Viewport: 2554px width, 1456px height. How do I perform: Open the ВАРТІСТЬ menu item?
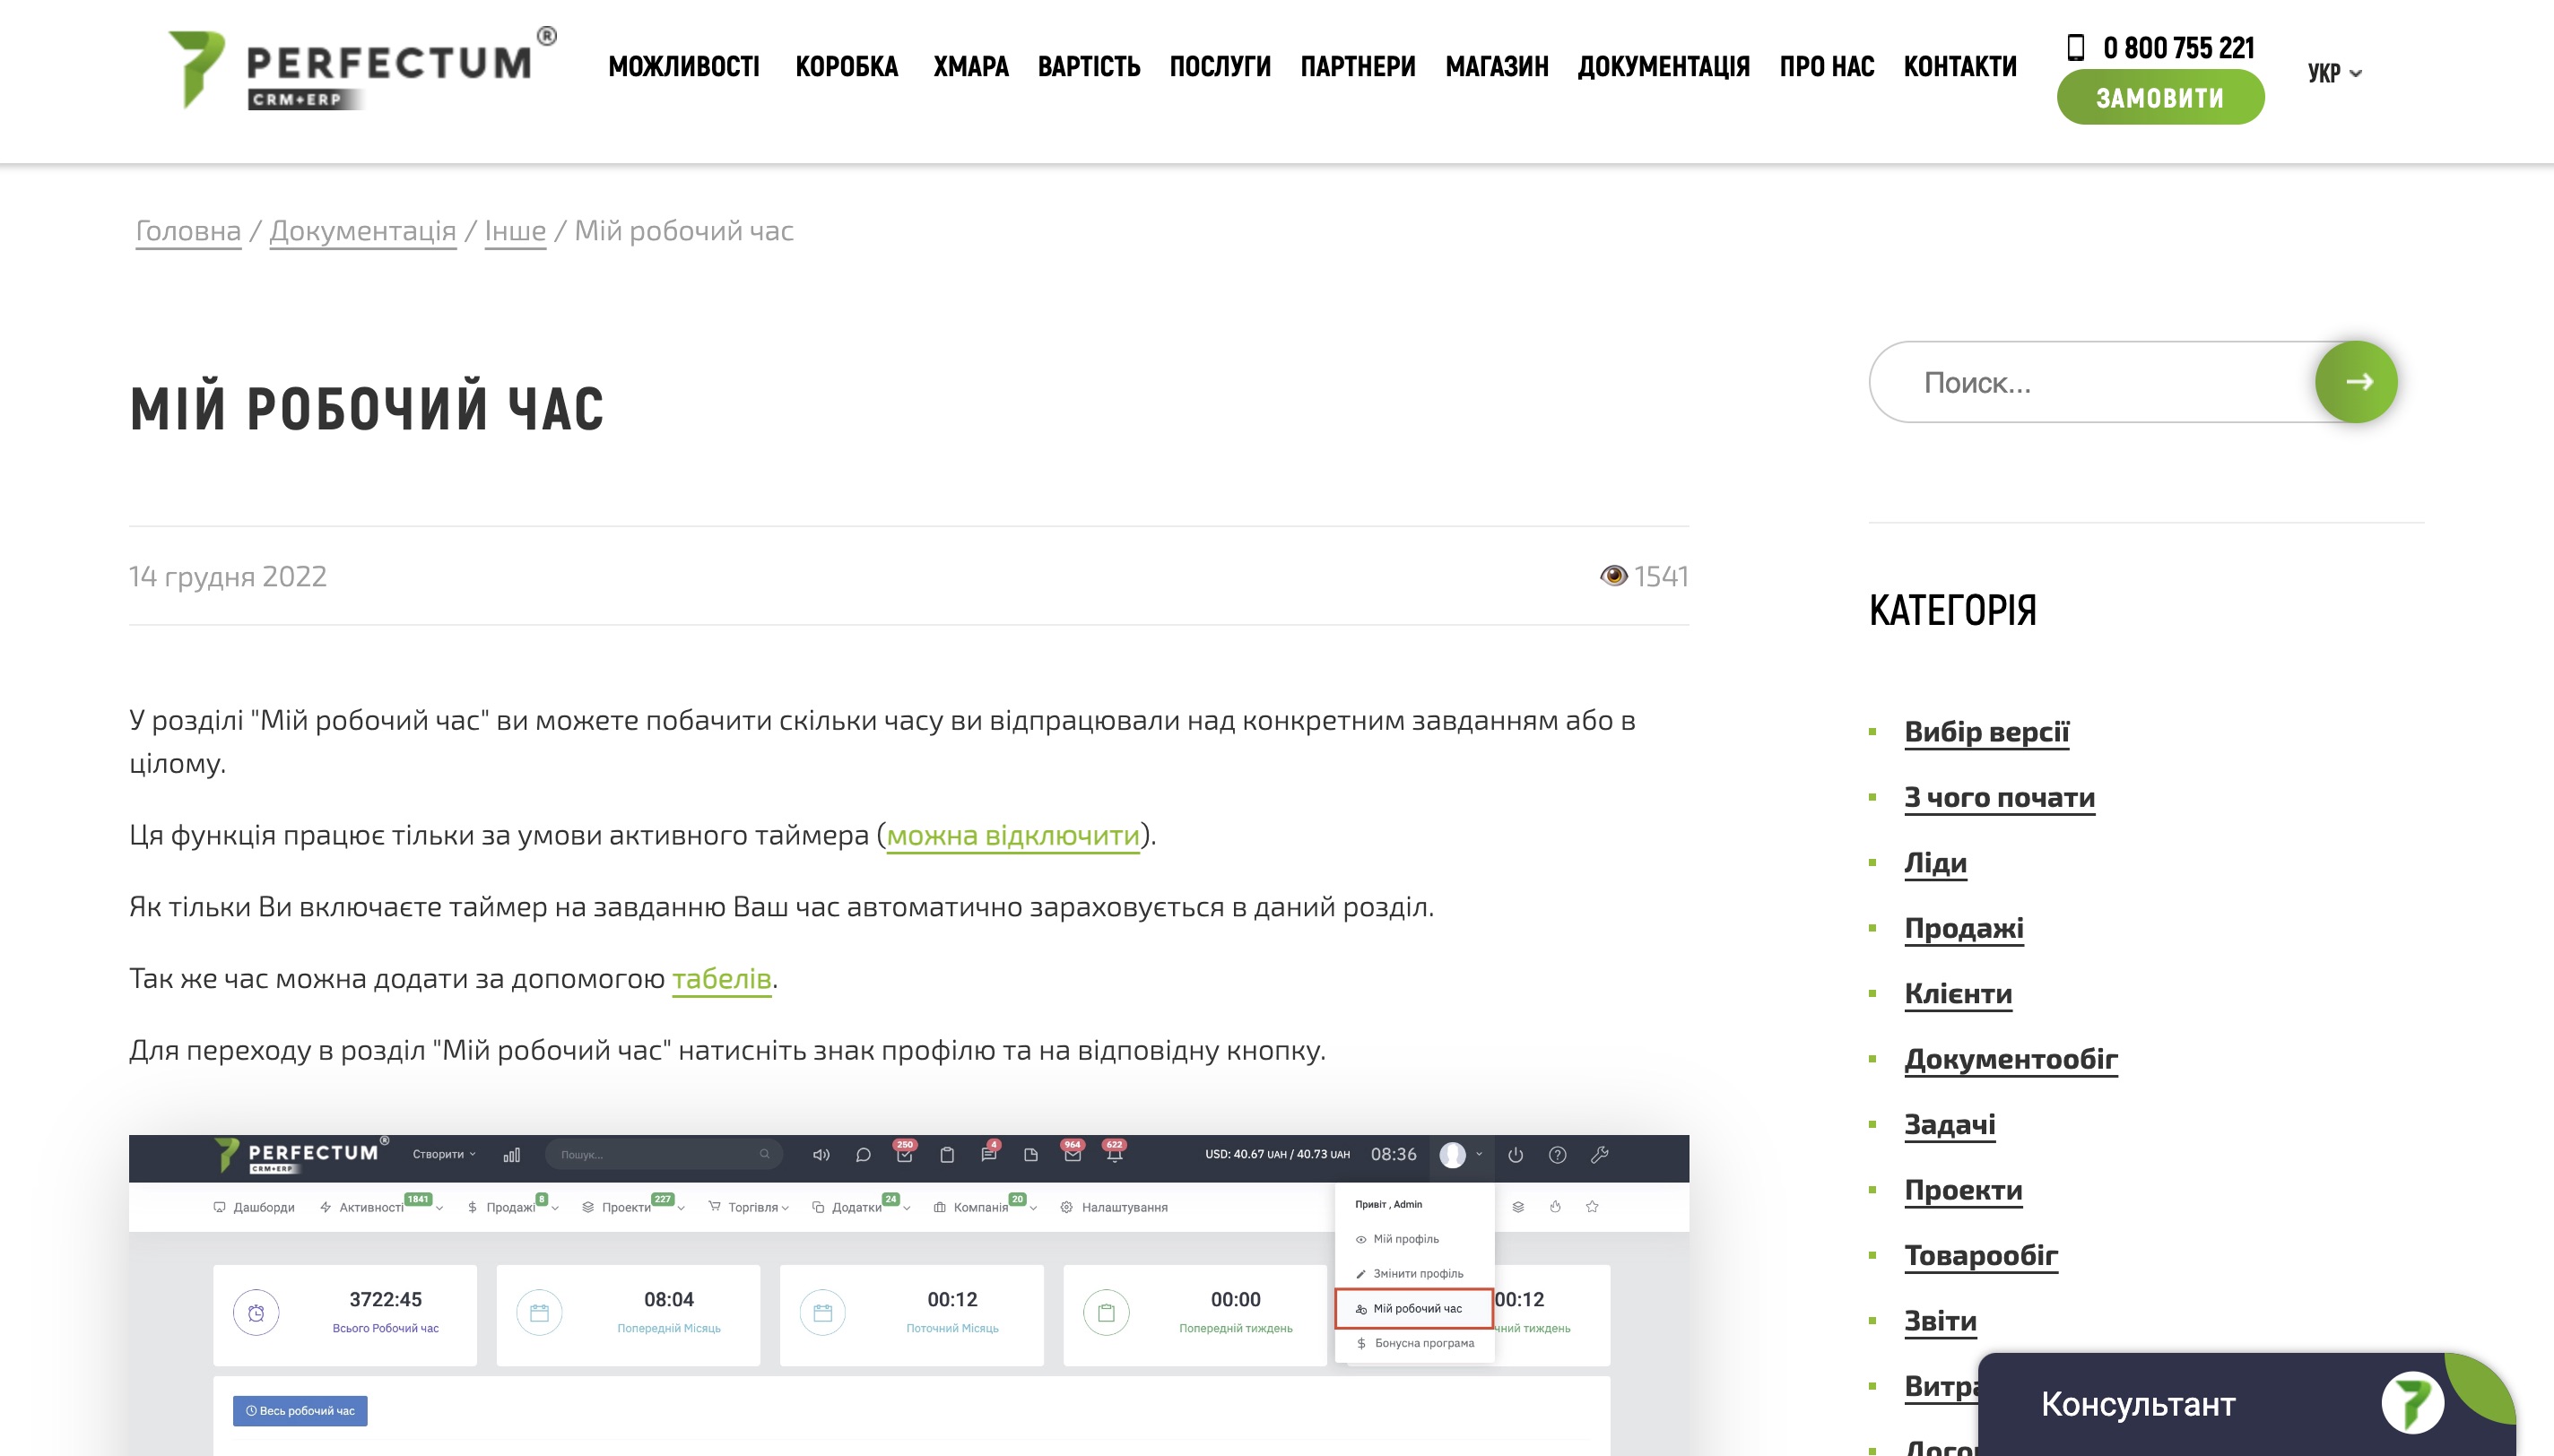(x=1088, y=67)
